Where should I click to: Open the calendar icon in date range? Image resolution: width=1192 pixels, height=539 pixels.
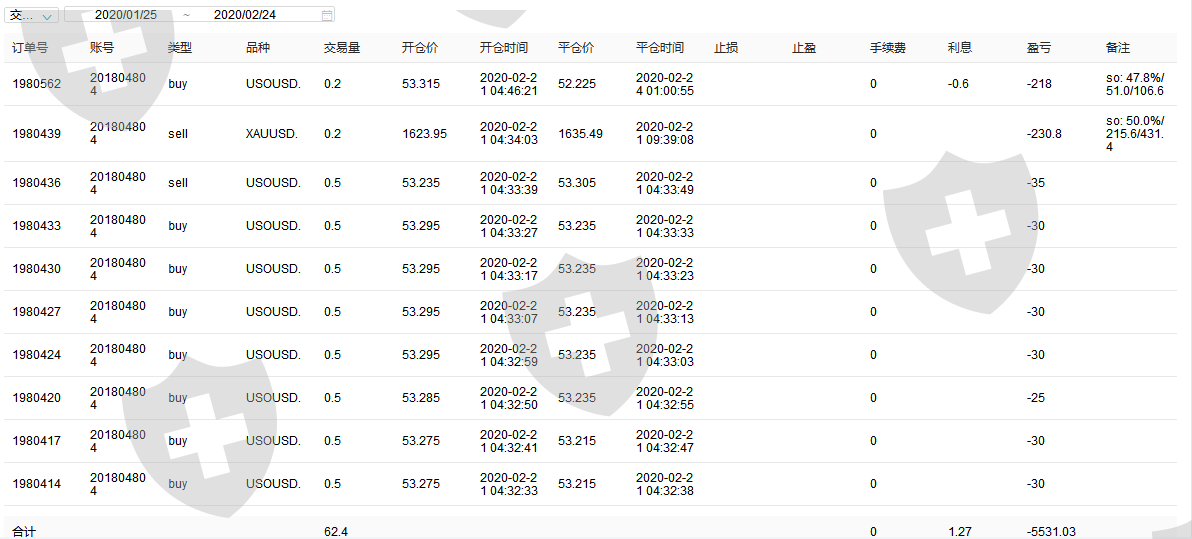point(327,15)
